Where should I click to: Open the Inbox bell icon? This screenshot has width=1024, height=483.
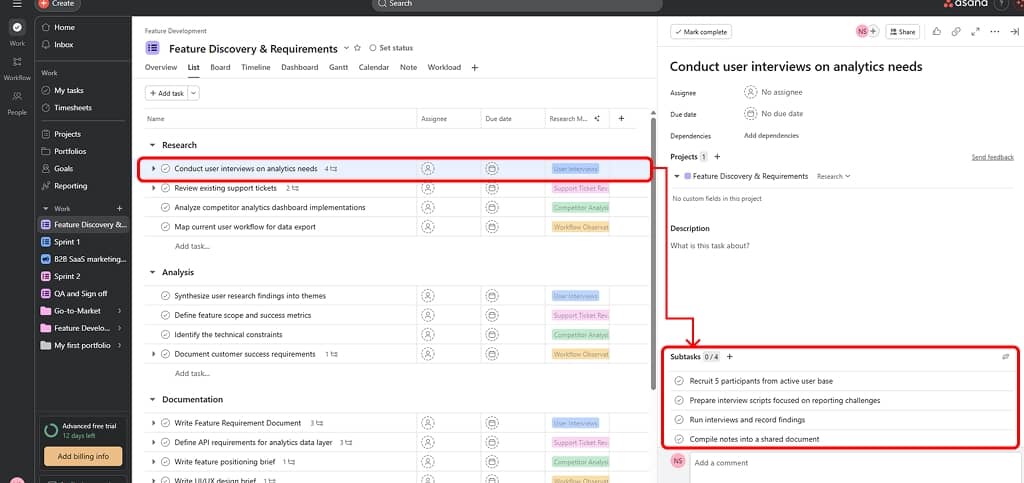tap(46, 45)
